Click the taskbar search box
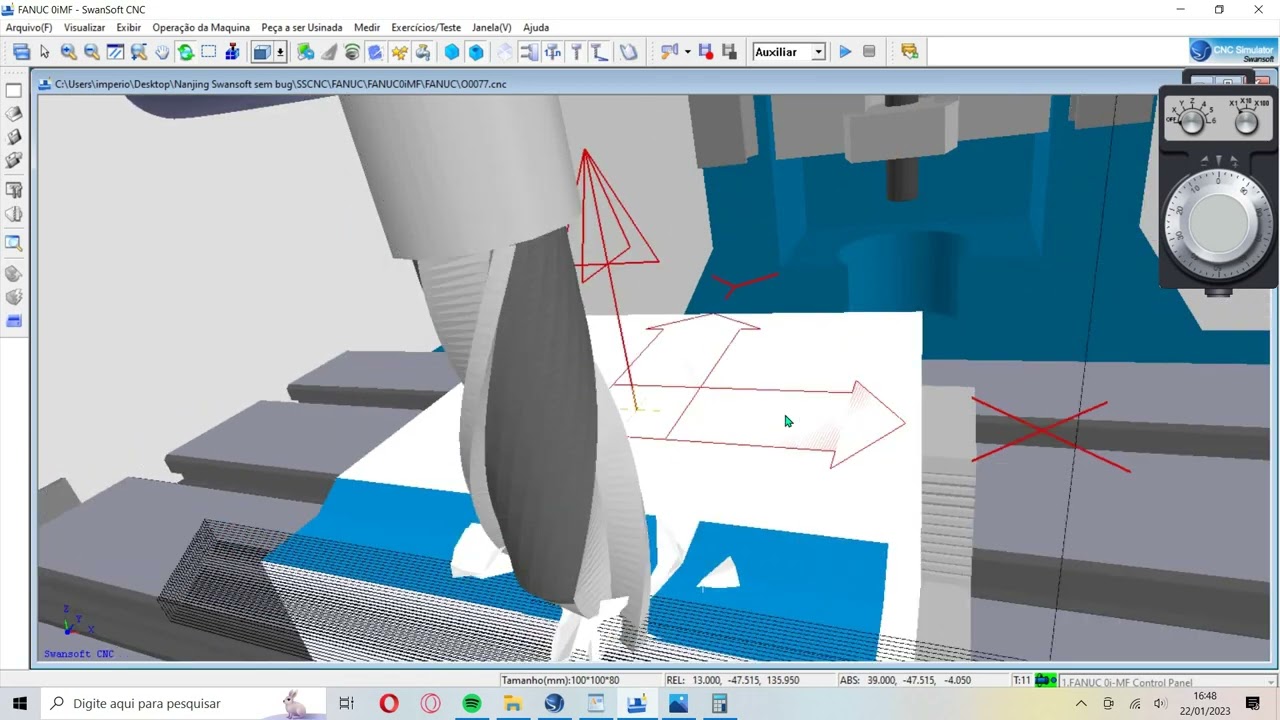Screen dimensions: 1280x720 pyautogui.click(x=183, y=704)
